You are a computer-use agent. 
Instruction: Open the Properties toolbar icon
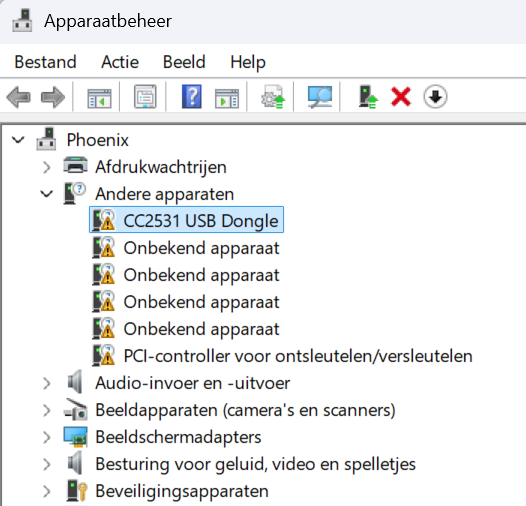(x=145, y=97)
